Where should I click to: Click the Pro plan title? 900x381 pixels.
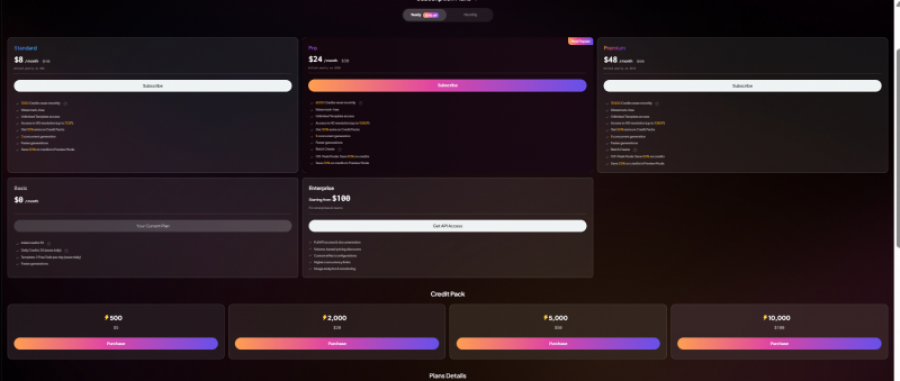pyautogui.click(x=313, y=48)
